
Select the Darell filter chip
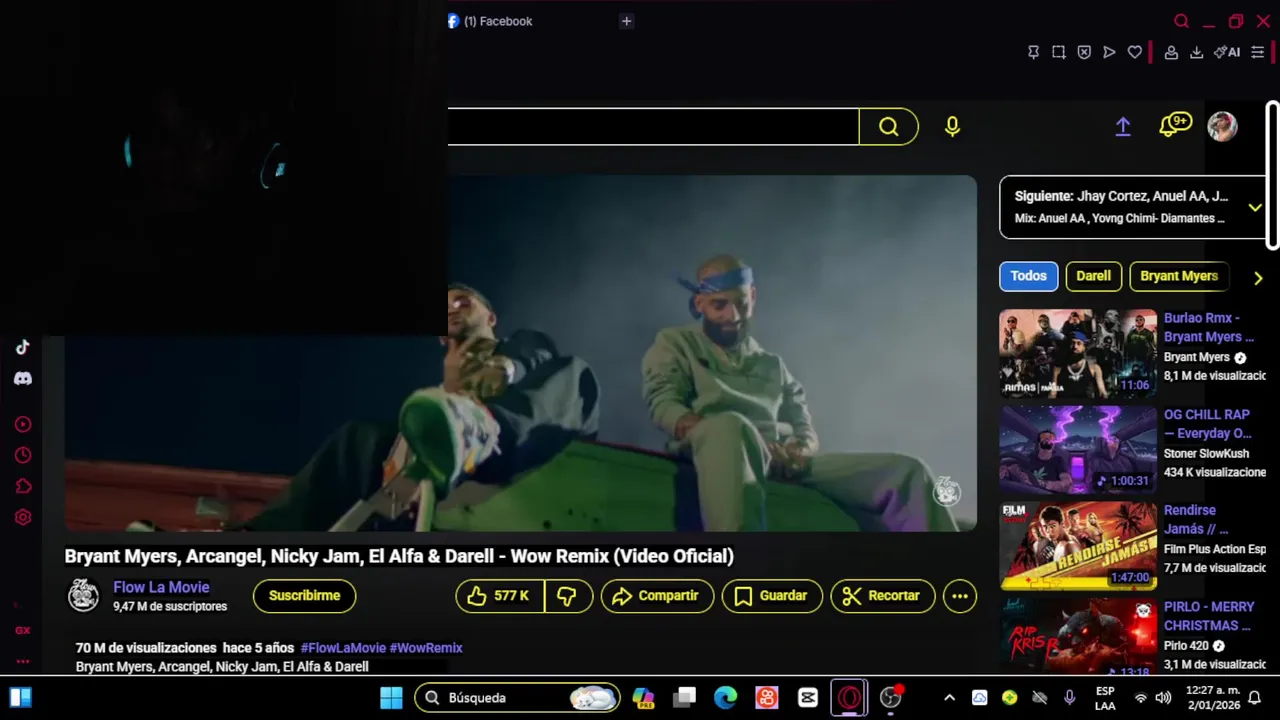tap(1093, 276)
